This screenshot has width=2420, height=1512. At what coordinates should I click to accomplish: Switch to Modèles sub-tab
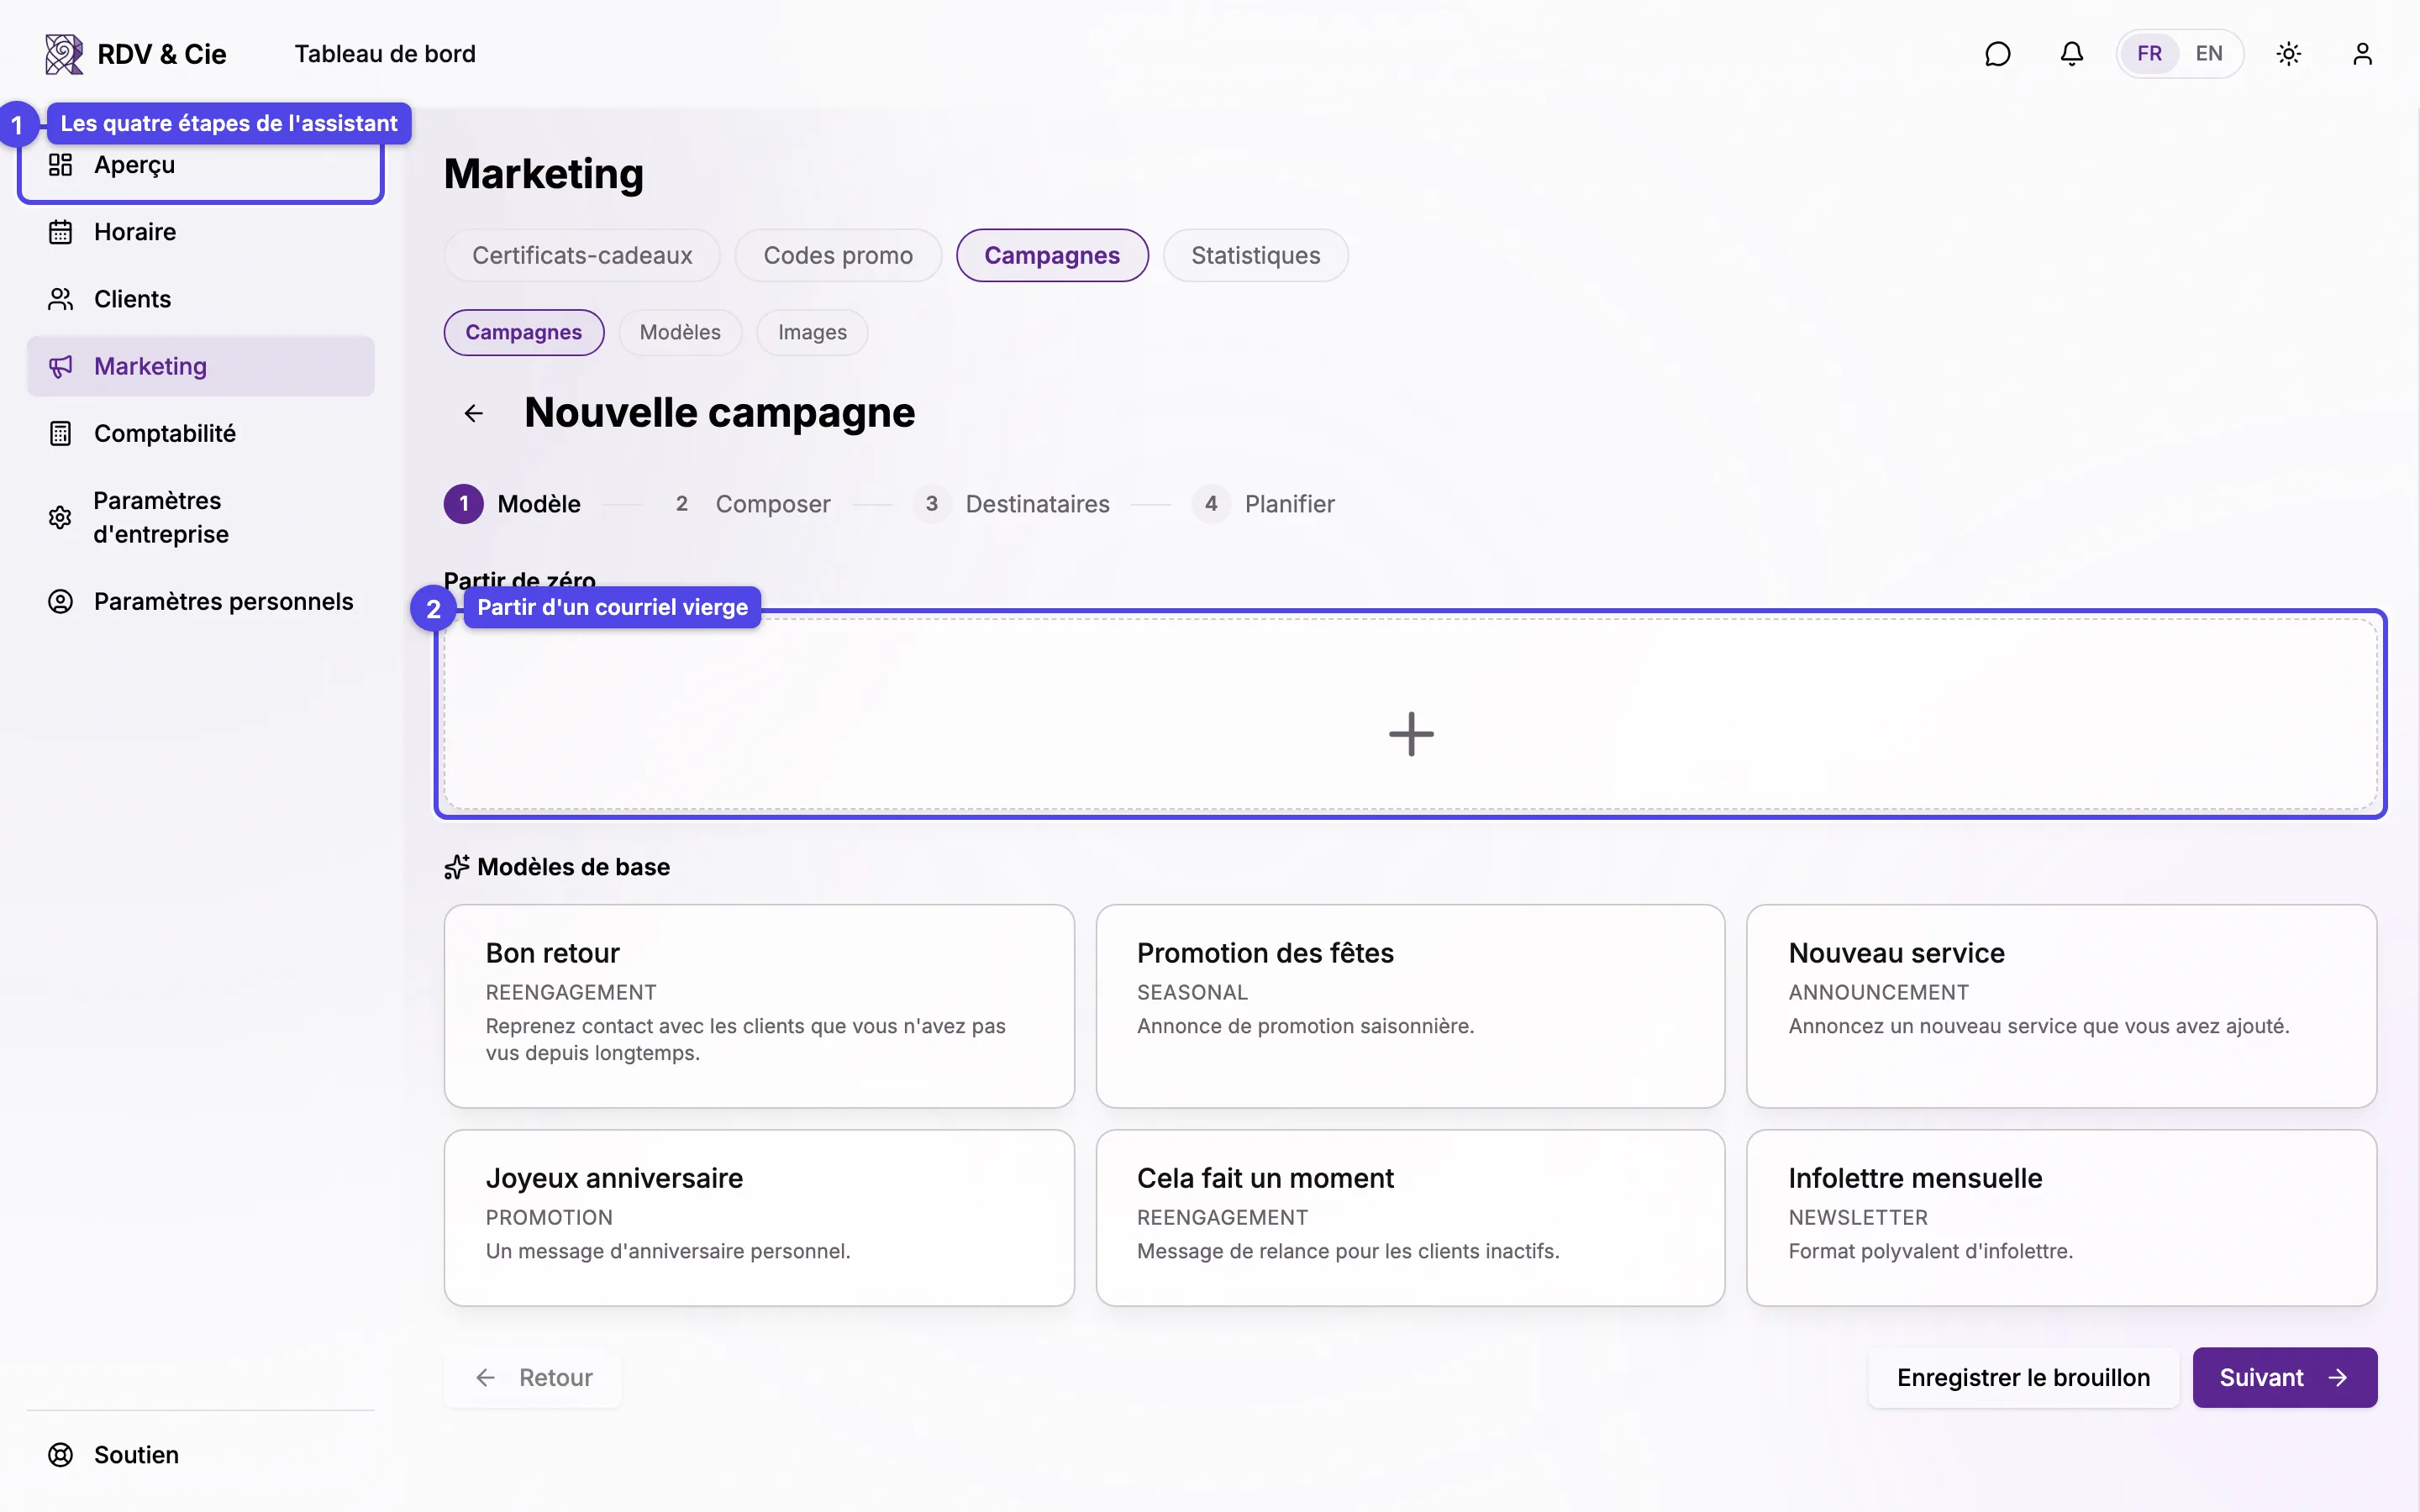point(680,332)
